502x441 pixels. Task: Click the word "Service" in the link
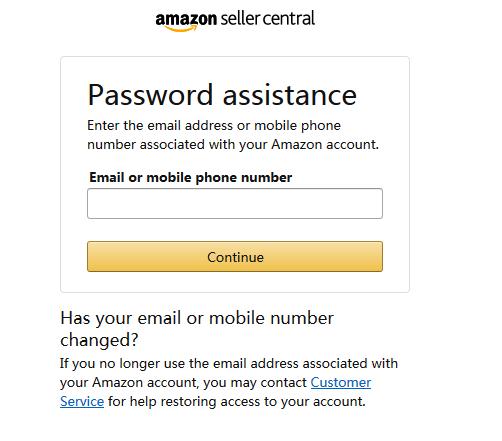point(82,401)
